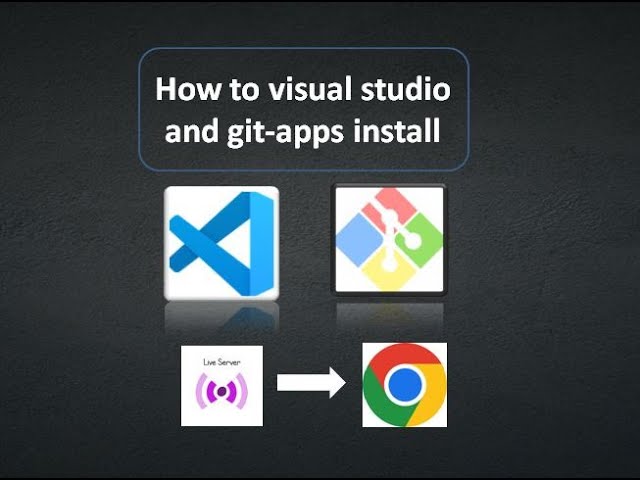The image size is (640, 480).
Task: Click the Visual Studio Code logo
Action: 222,243
